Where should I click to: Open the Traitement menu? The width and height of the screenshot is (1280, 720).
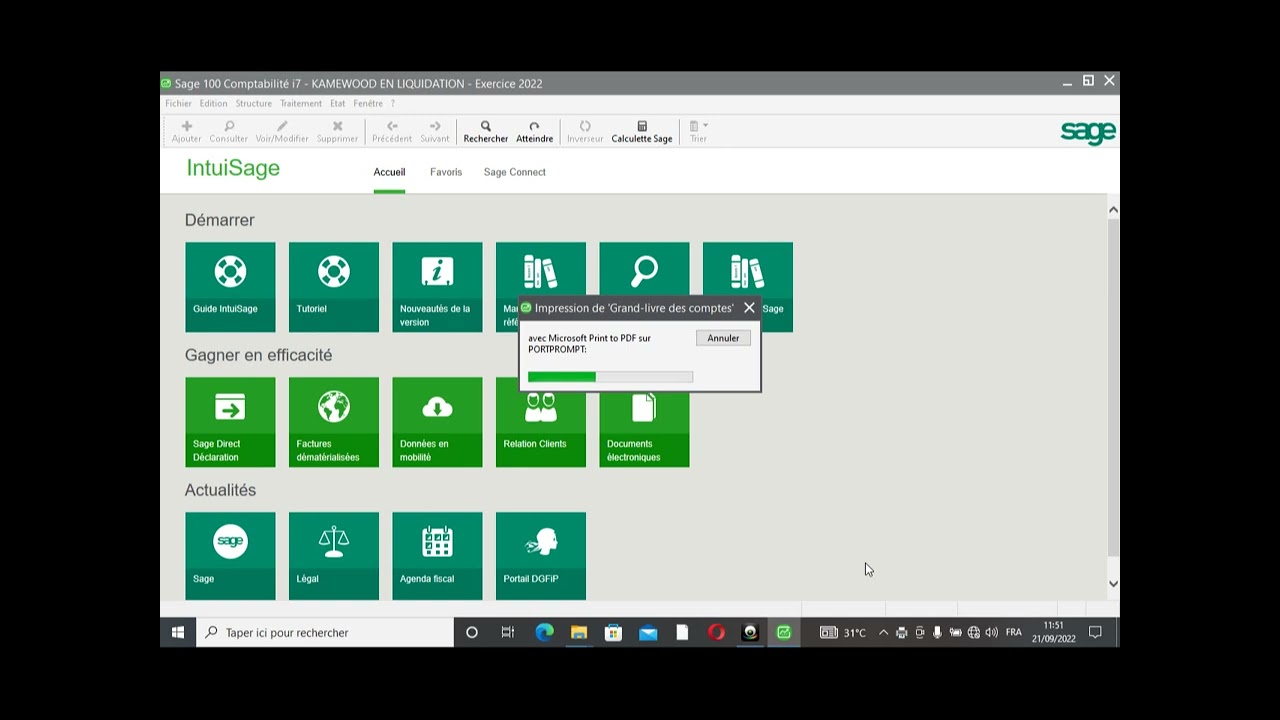pos(301,103)
